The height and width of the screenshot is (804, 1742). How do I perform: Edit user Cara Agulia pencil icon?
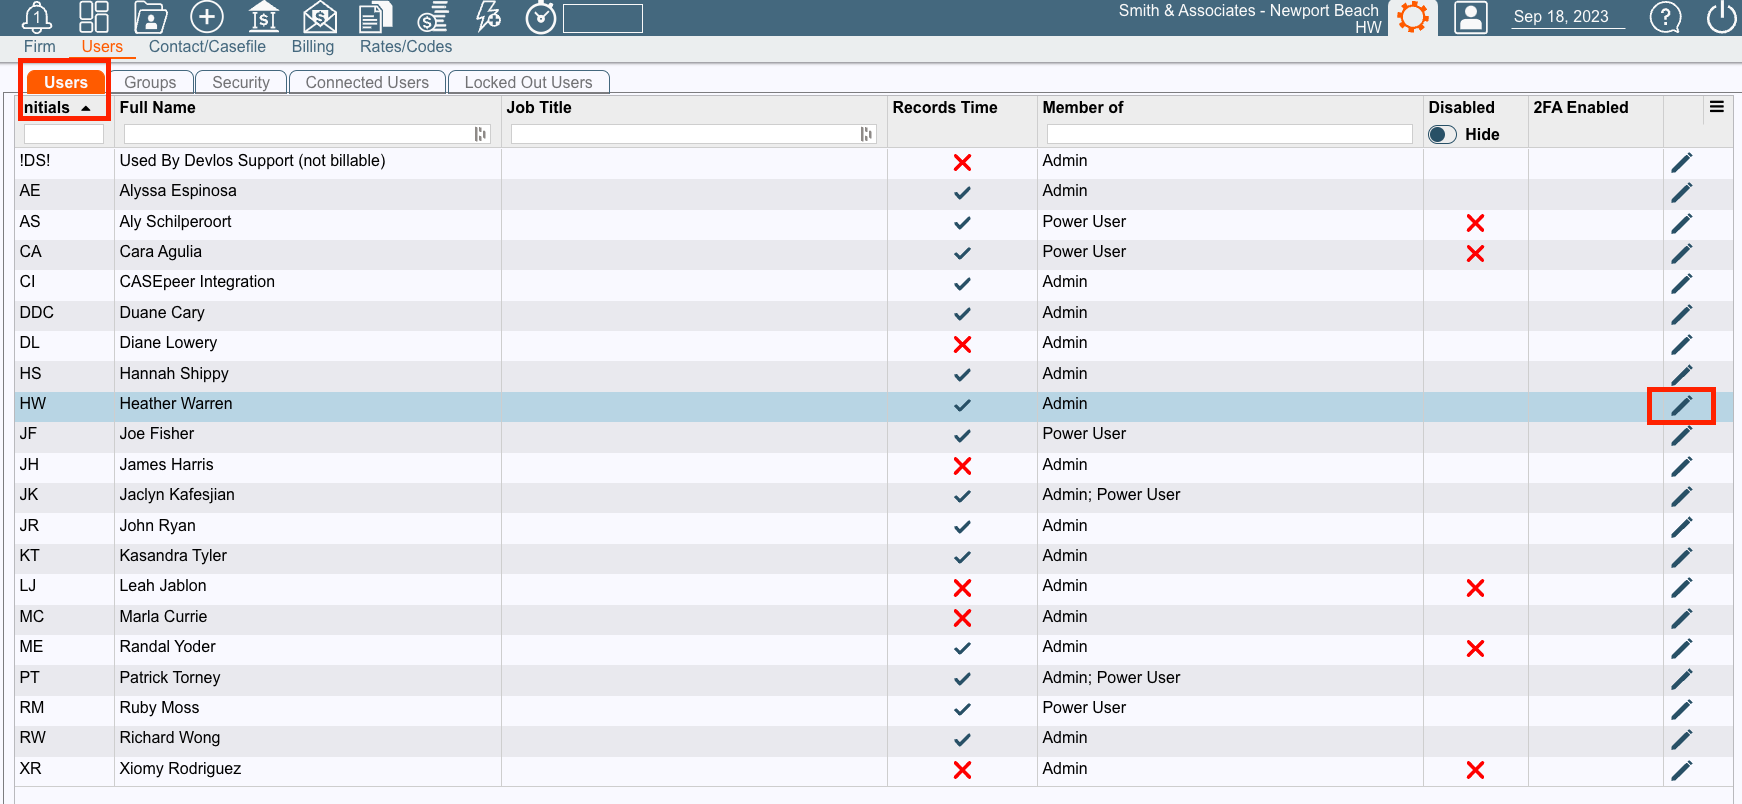1682,253
